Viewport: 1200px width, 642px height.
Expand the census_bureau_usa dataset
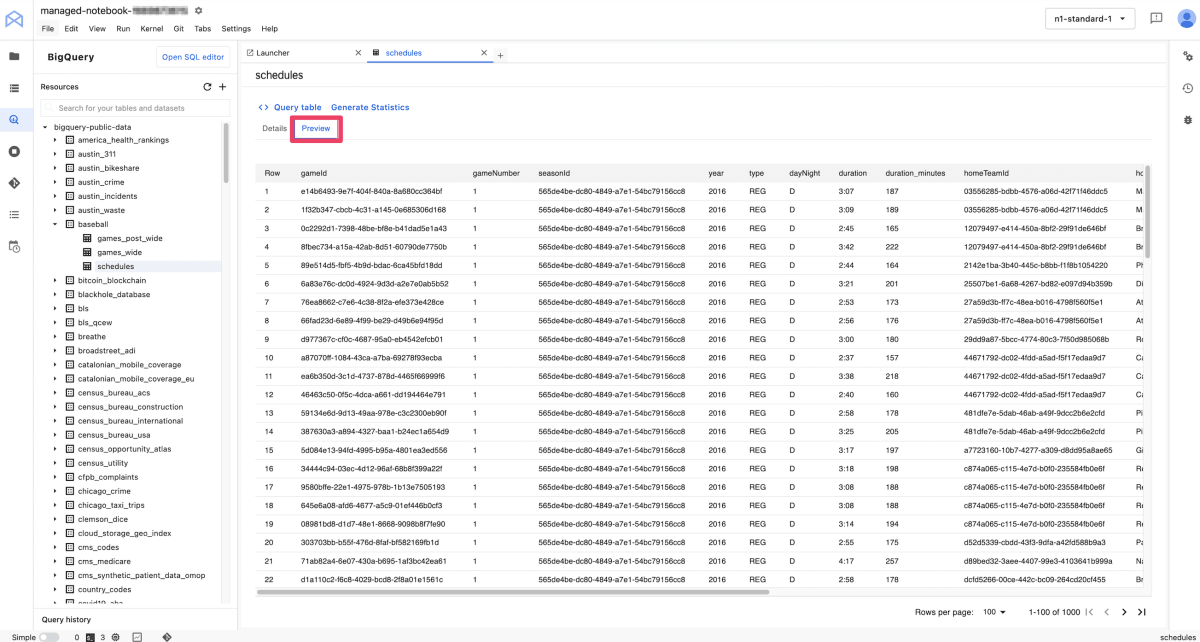point(56,435)
